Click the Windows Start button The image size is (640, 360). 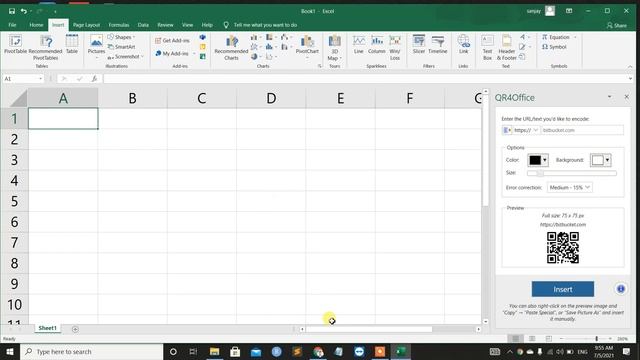[10, 351]
